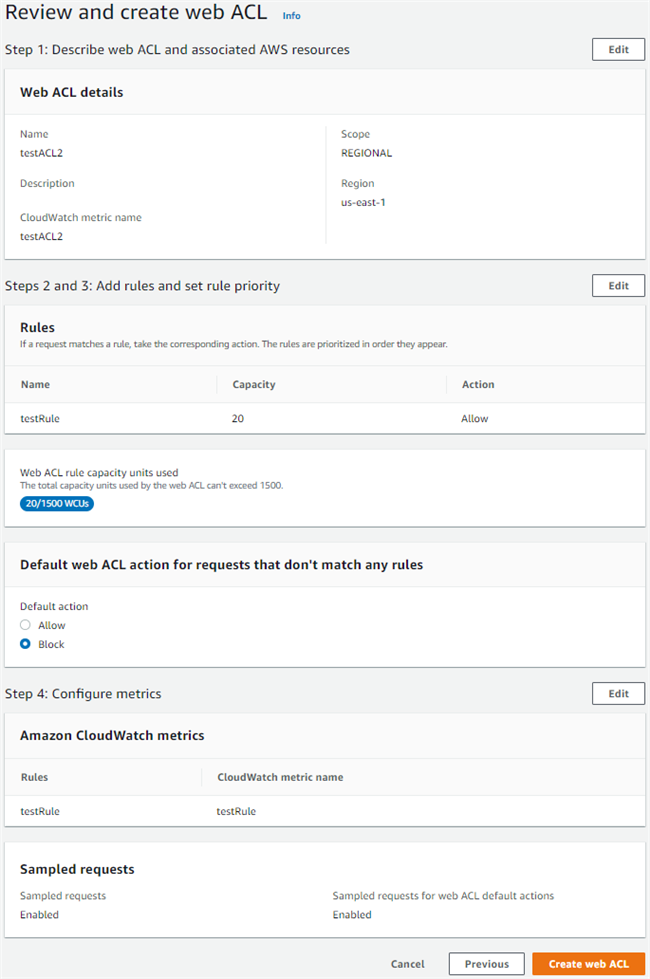Click the us-east-1 region value
The image size is (650, 979).
click(363, 203)
